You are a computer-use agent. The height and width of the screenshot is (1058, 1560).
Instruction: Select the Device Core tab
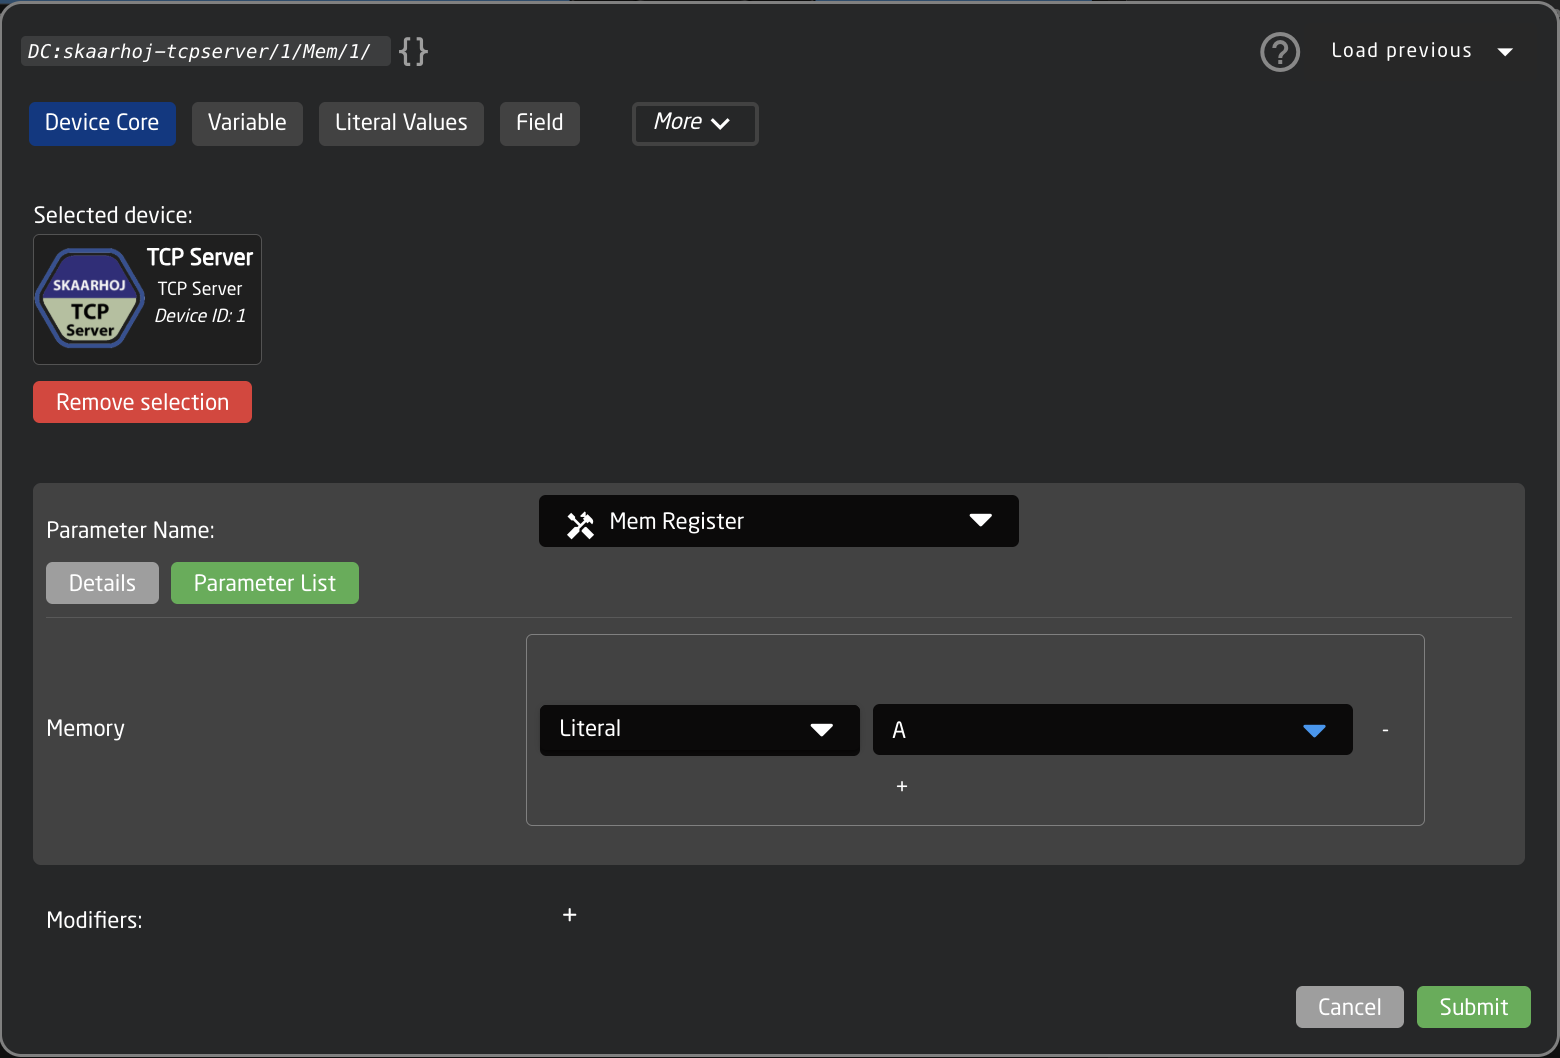pos(102,123)
